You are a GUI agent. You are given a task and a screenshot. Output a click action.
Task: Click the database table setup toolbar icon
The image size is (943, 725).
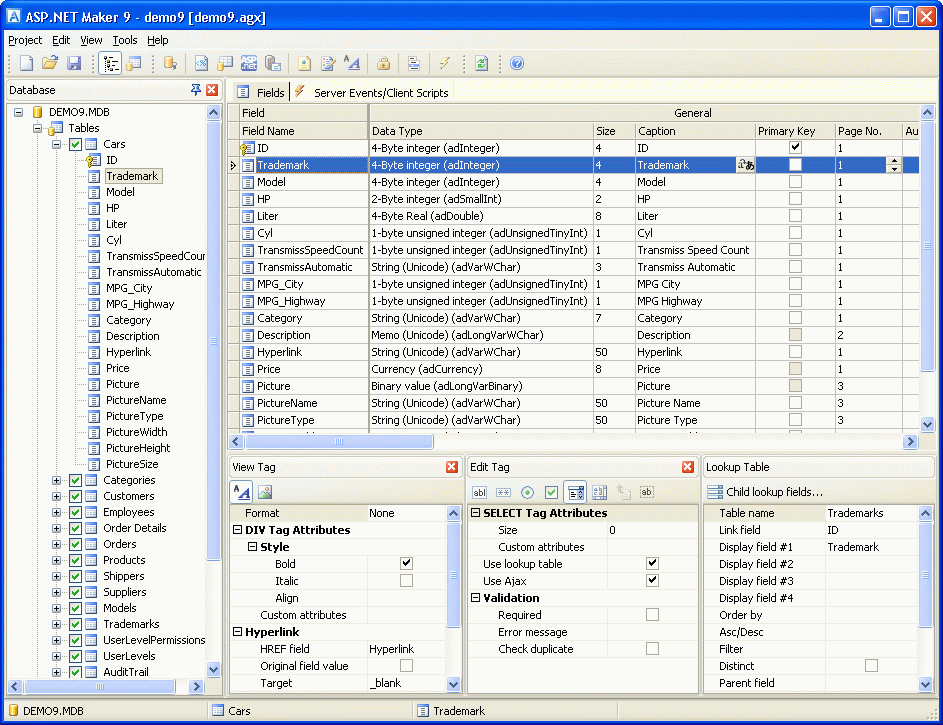click(x=134, y=63)
